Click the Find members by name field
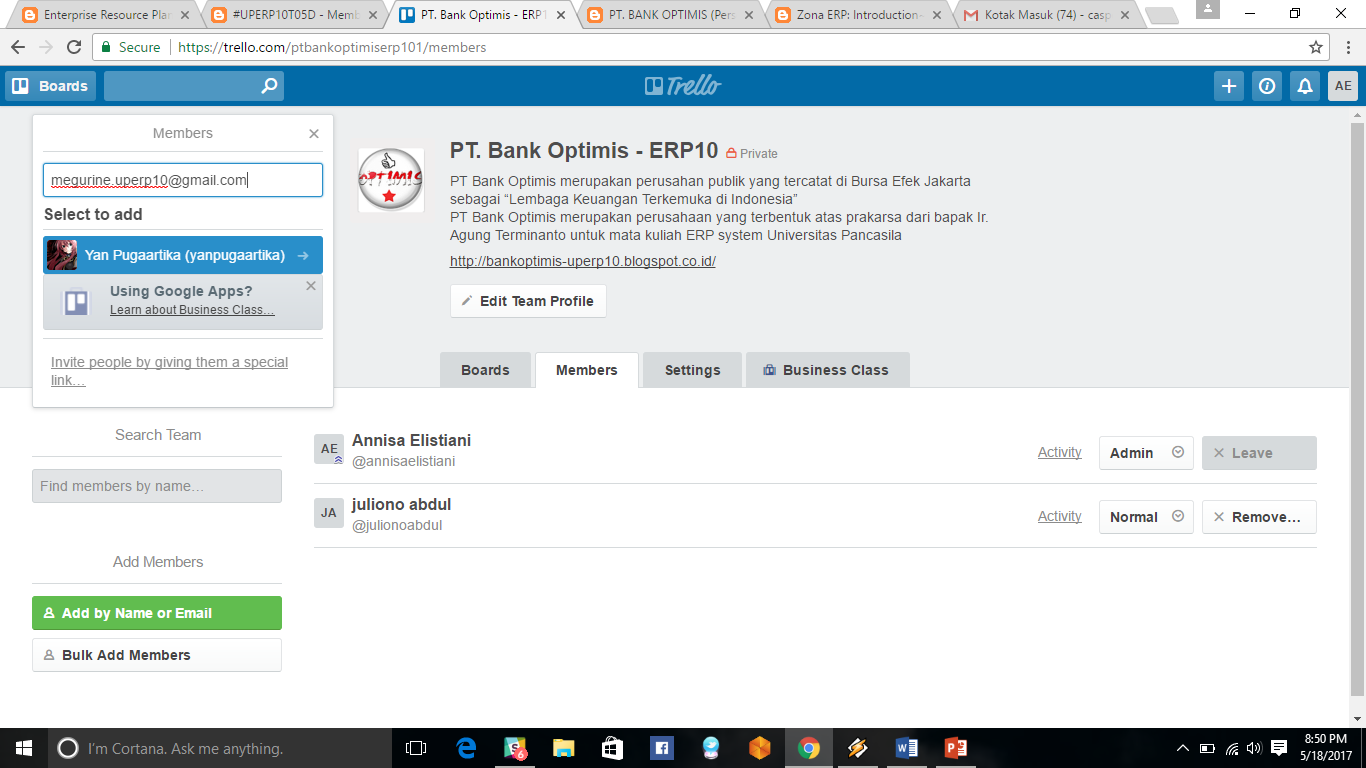Viewport: 1366px width, 768px height. (157, 486)
